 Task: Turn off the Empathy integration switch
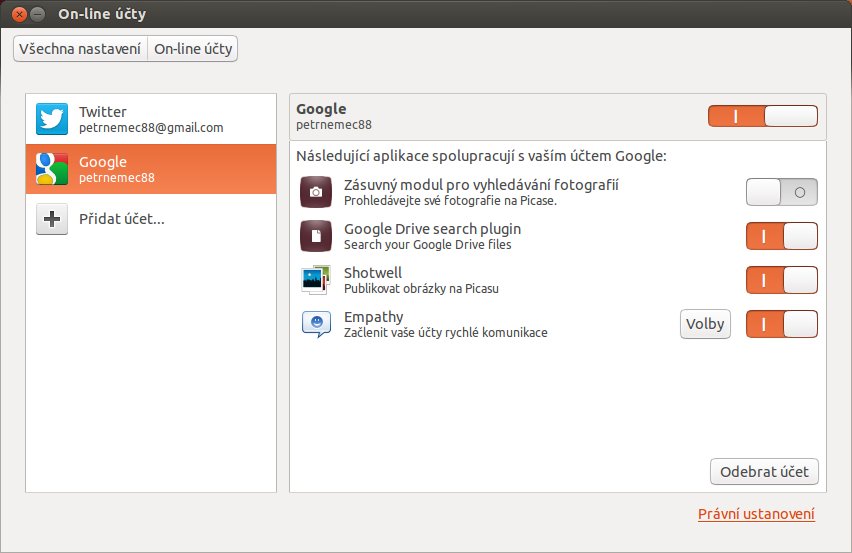coord(781,324)
